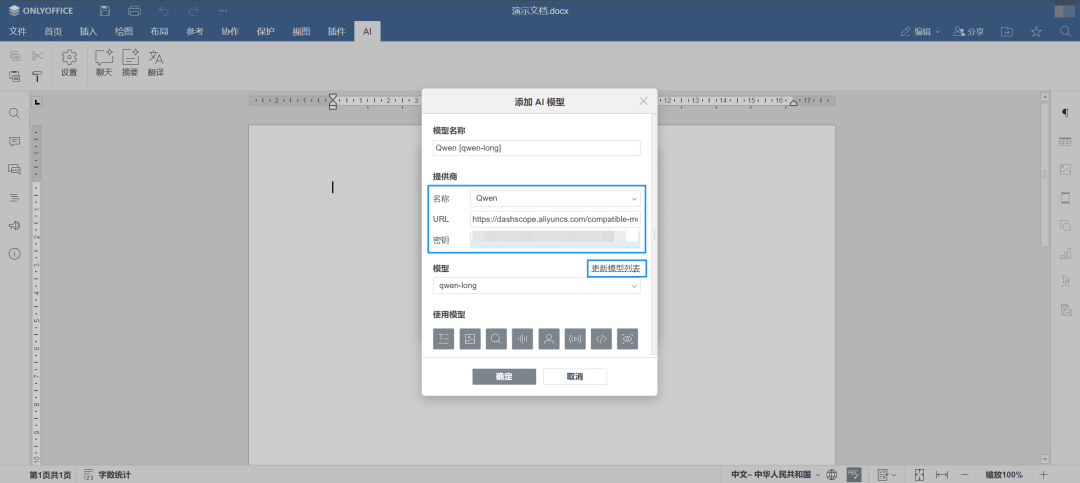Open table settings in right sidebar
The width and height of the screenshot is (1080, 483).
[1066, 141]
